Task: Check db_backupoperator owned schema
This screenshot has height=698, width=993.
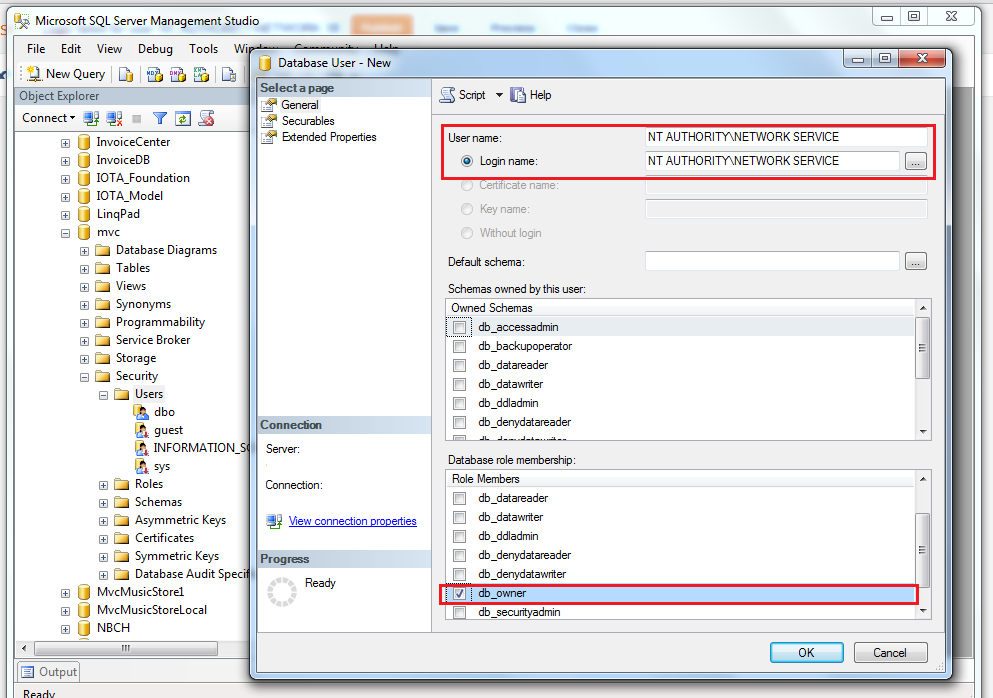Action: (460, 346)
